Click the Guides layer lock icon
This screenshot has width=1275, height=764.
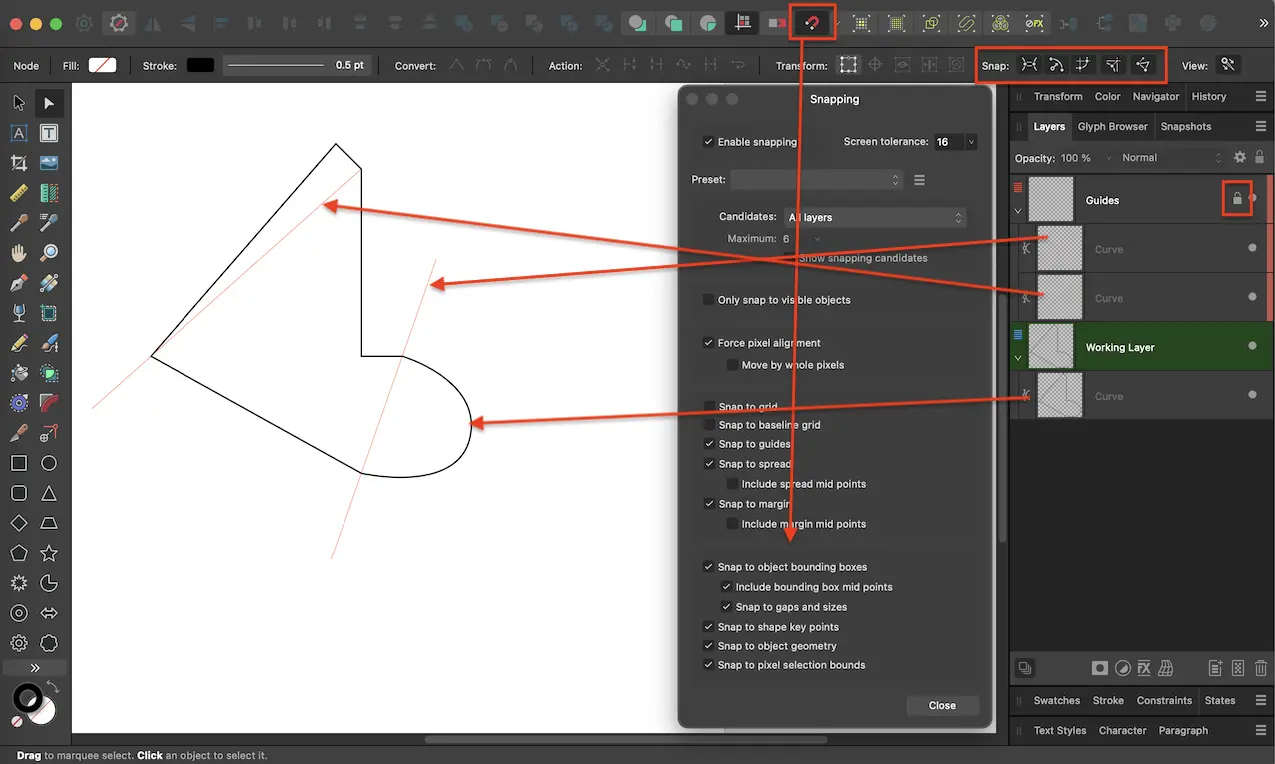[x=1236, y=199]
